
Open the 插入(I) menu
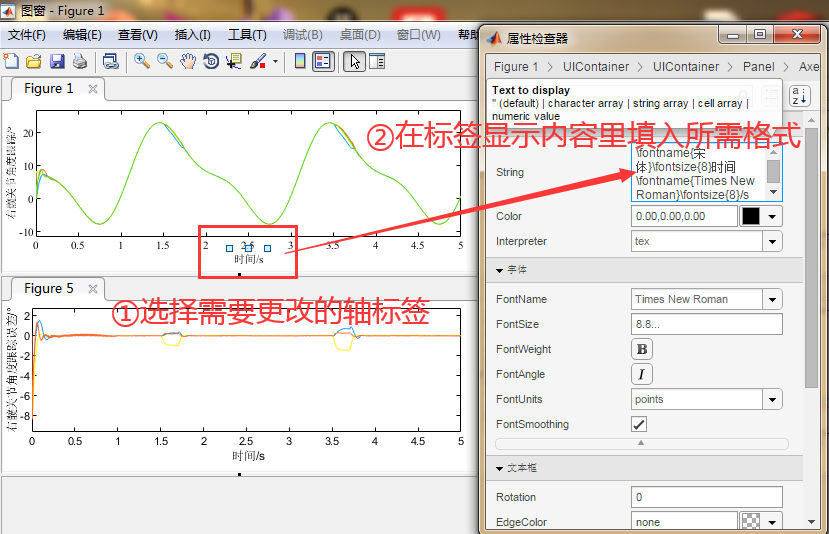coord(192,35)
